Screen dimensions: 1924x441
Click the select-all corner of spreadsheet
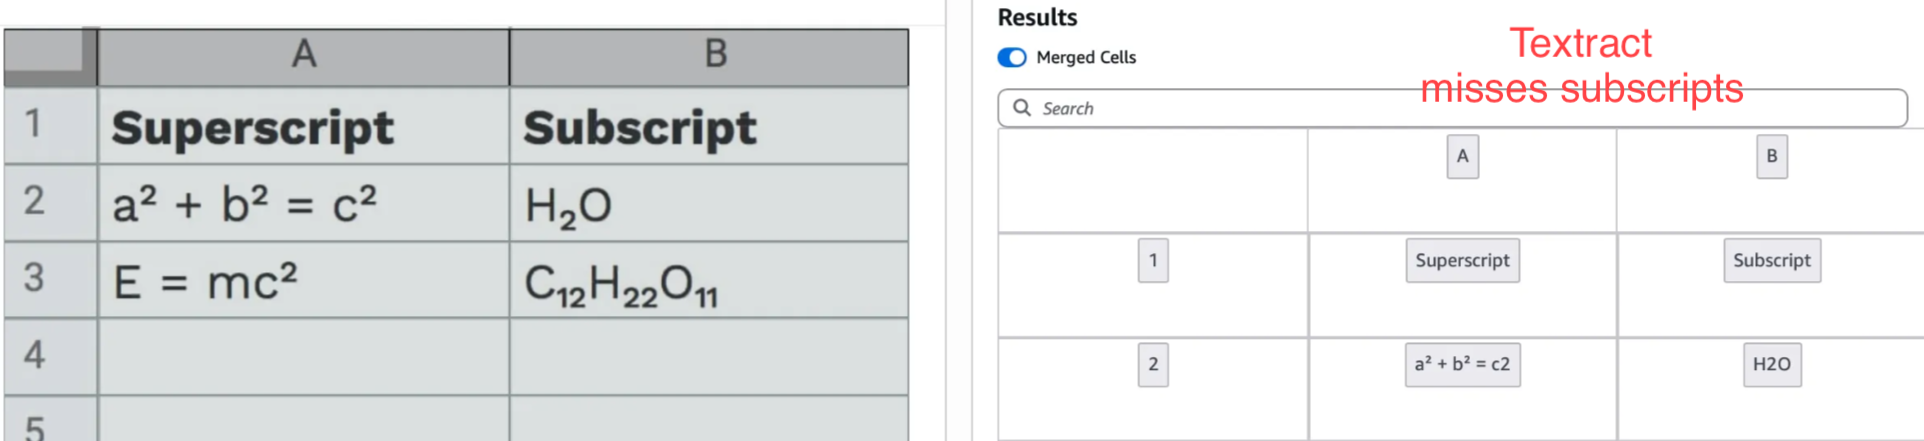point(50,55)
